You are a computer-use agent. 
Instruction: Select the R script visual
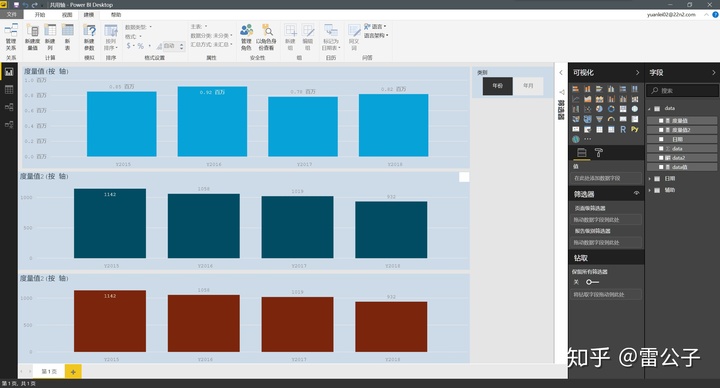tap(623, 129)
